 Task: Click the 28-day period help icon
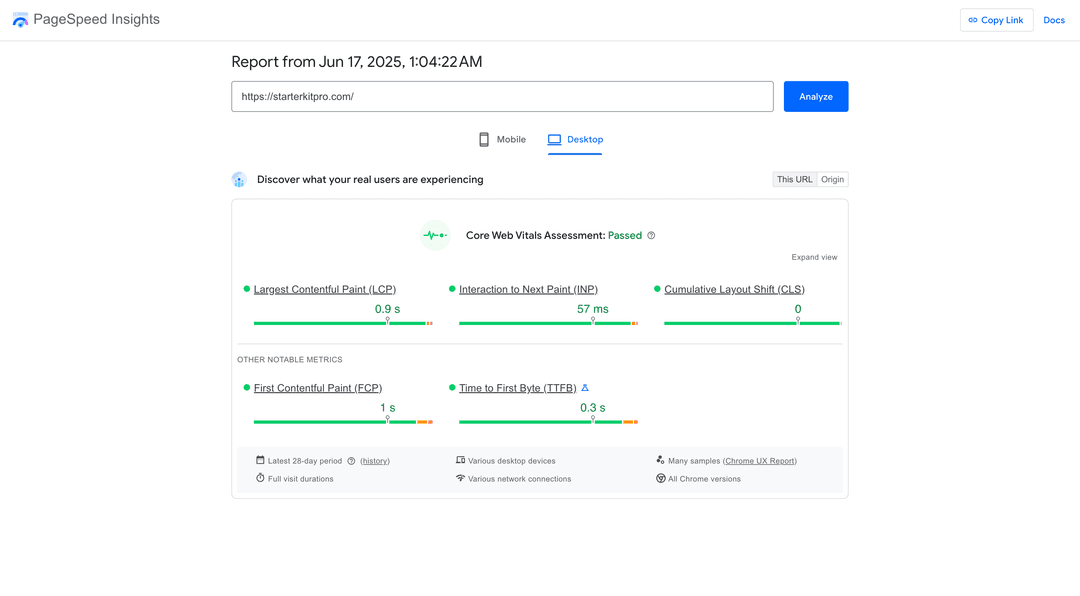351,461
